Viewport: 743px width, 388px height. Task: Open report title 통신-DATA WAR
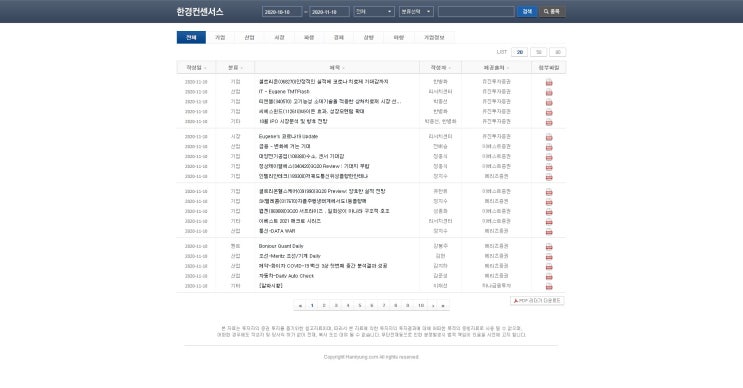(x=277, y=231)
